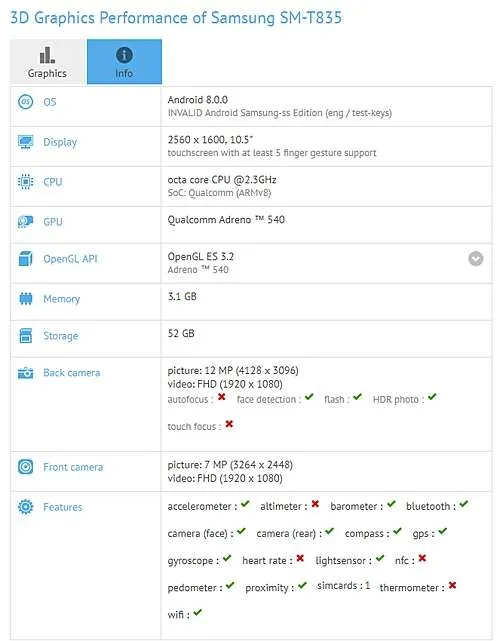Click the bluetooth green check mark
500x641 pixels.
(464, 504)
